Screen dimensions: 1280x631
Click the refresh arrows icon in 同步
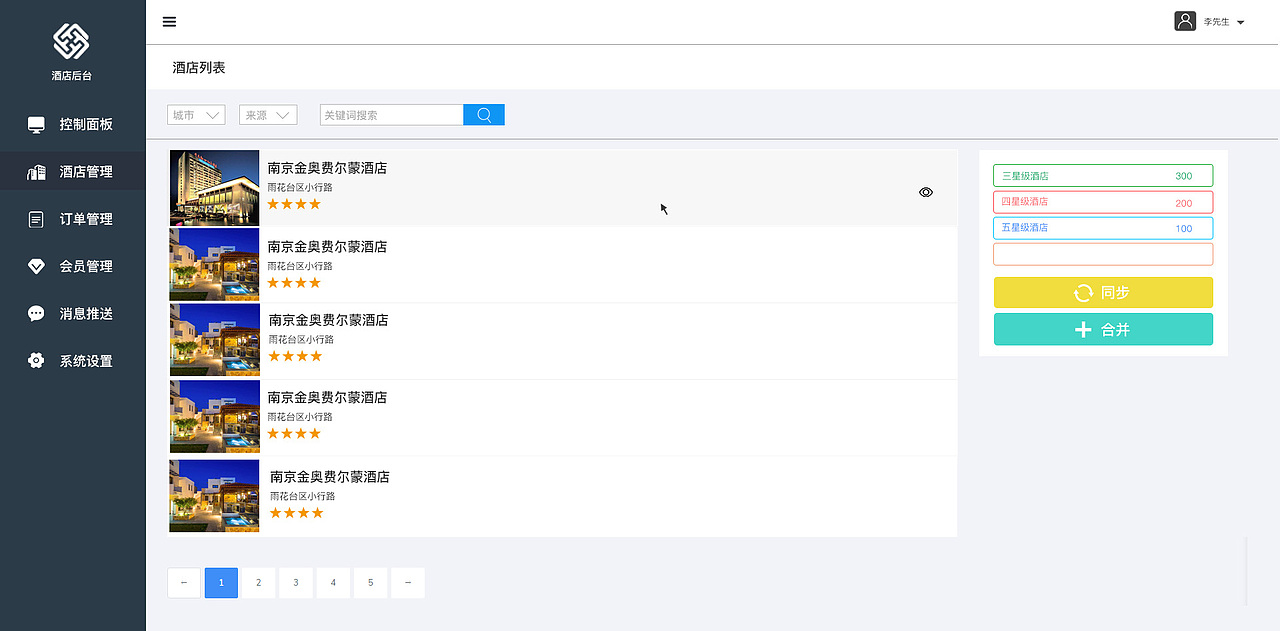[x=1083, y=293]
